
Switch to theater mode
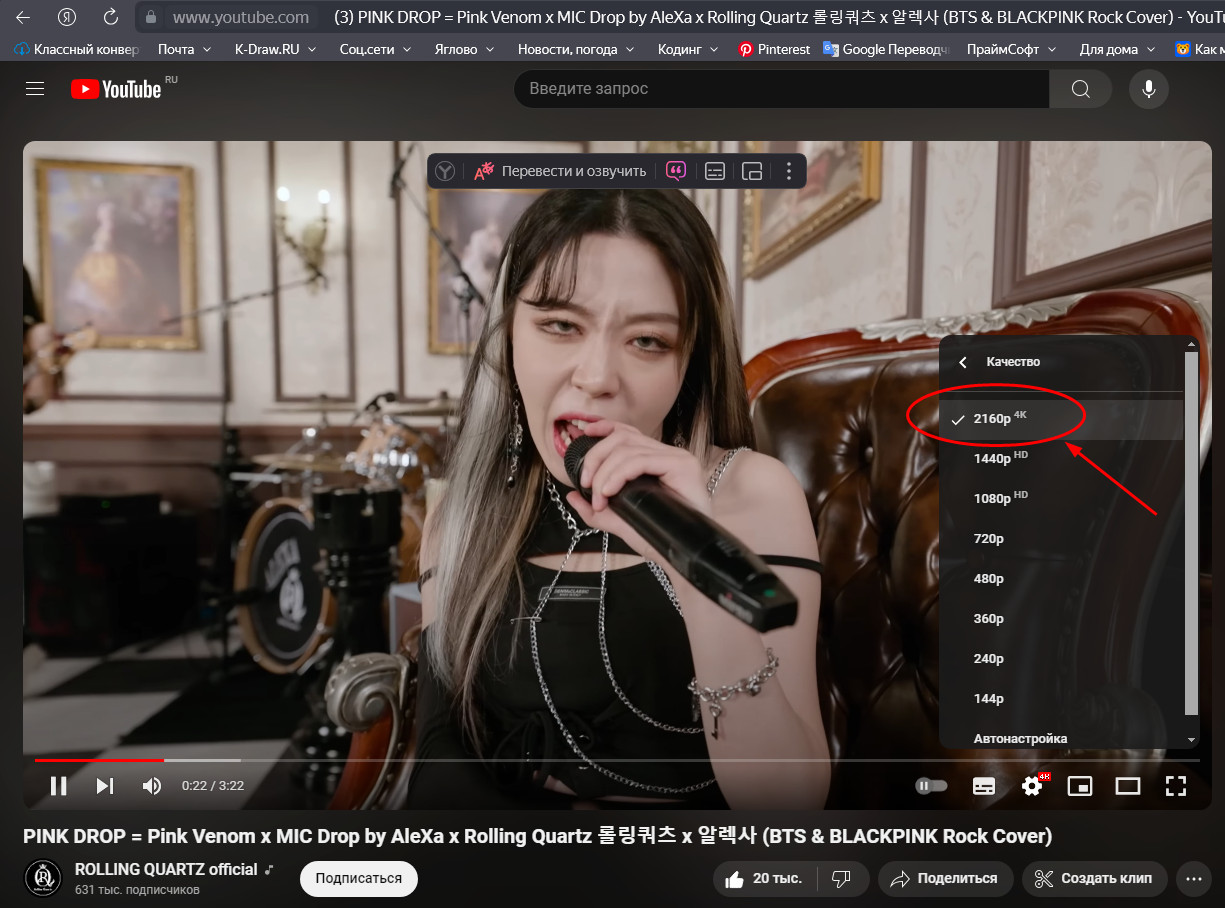pos(1128,786)
